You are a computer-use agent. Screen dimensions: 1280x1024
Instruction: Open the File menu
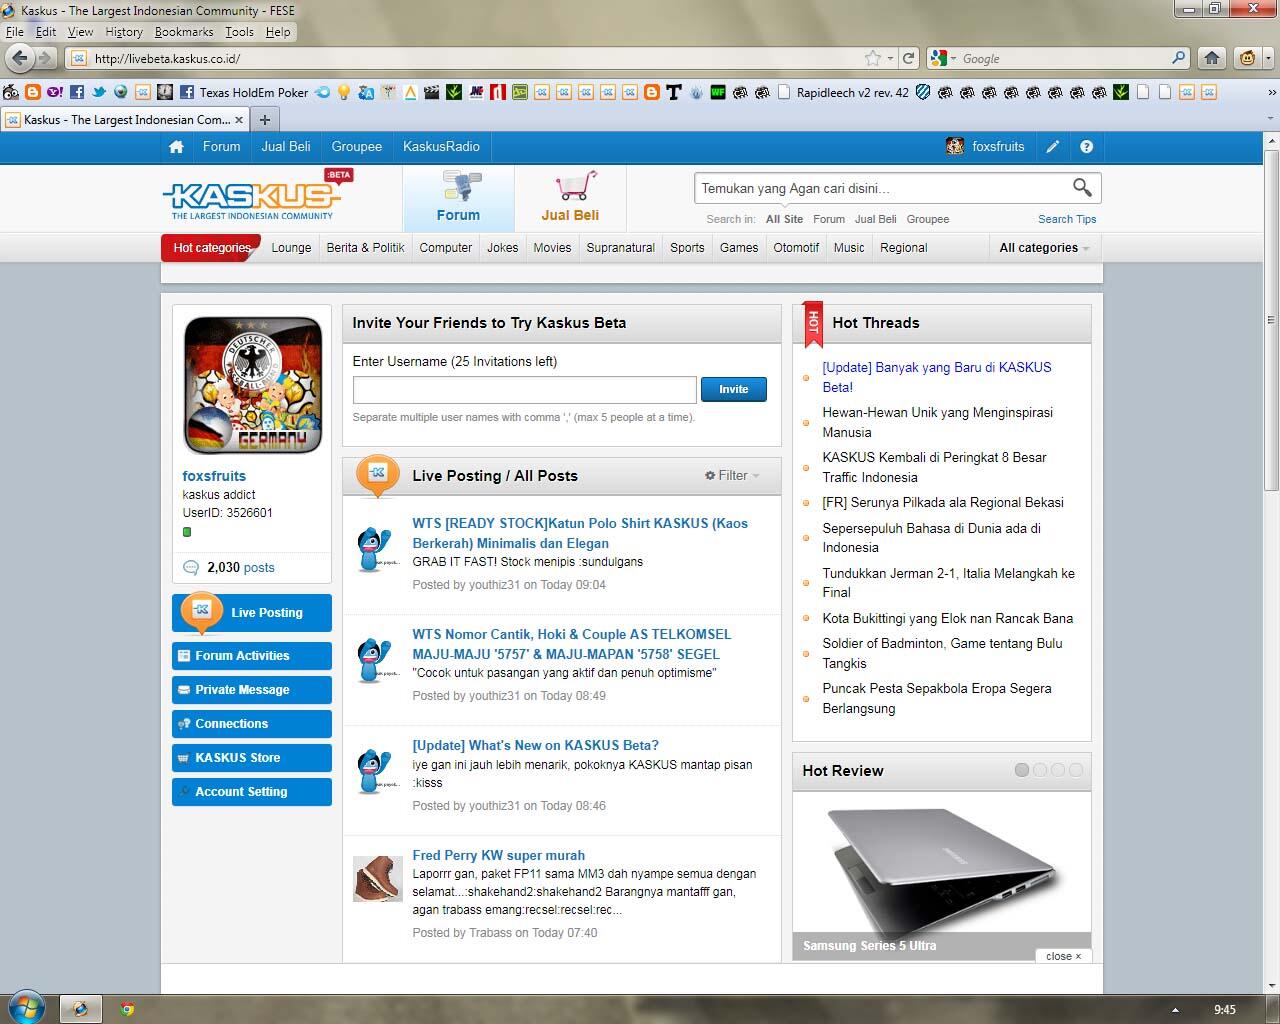pyautogui.click(x=15, y=32)
